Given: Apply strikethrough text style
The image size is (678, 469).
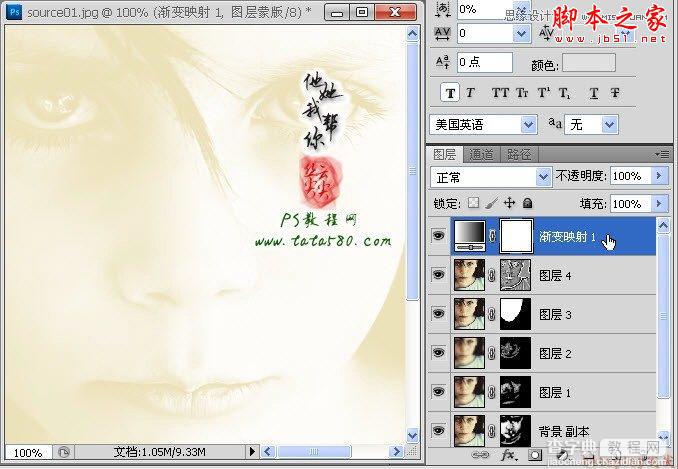Looking at the screenshot, I should 614,93.
